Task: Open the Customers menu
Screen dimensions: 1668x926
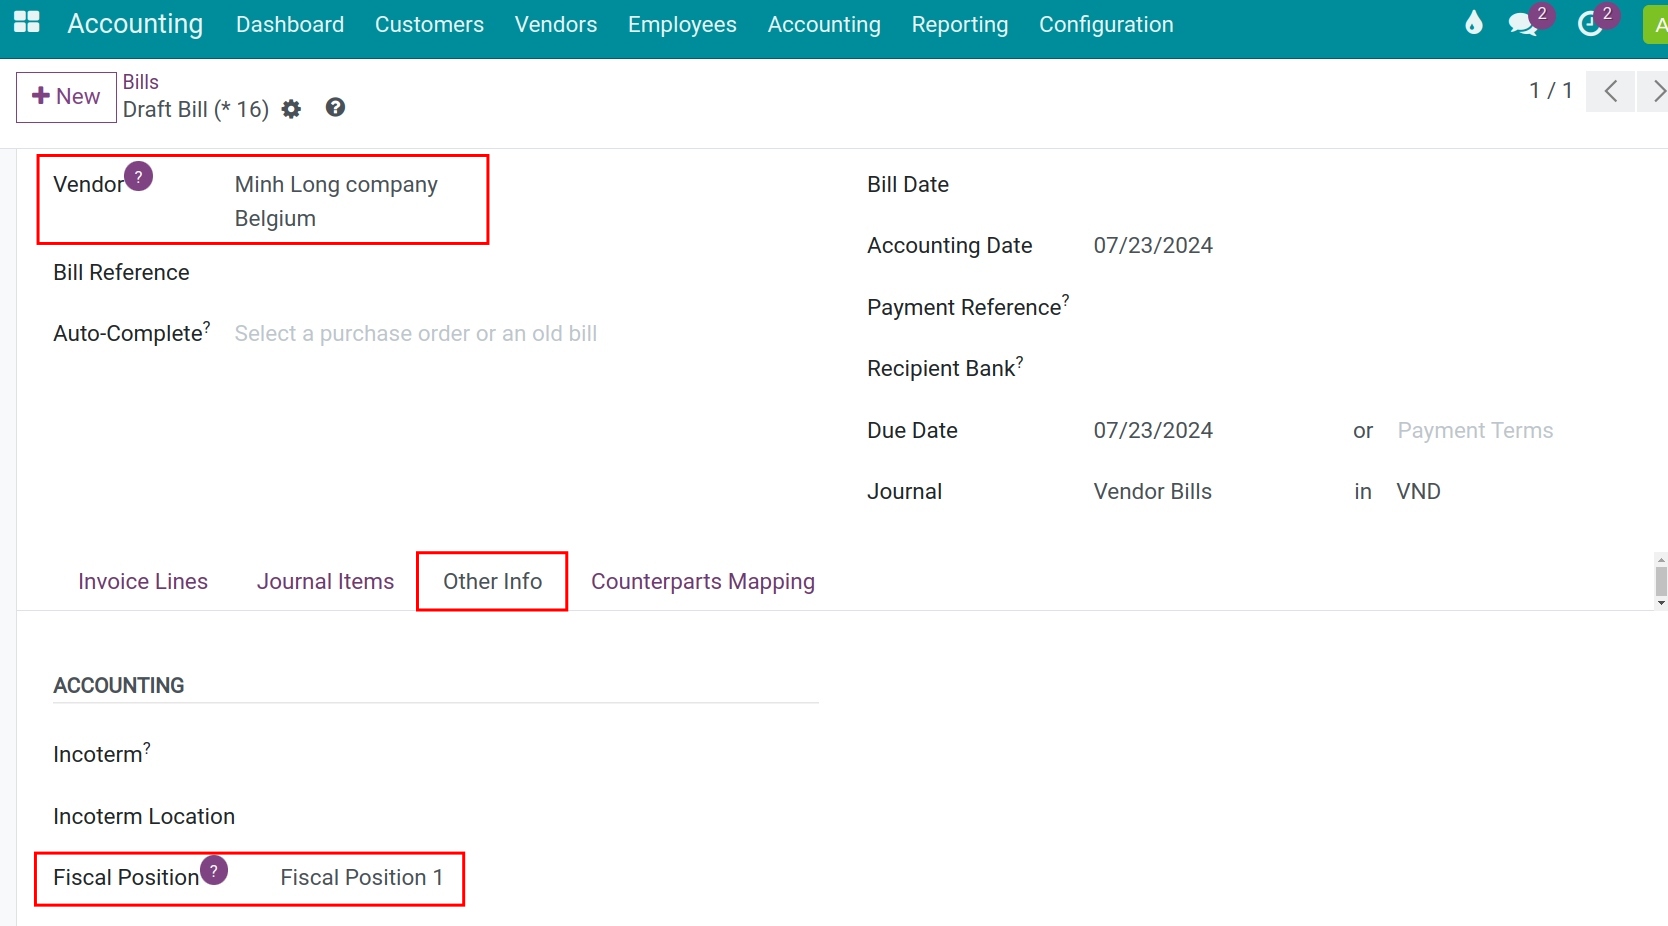Action: (x=429, y=24)
